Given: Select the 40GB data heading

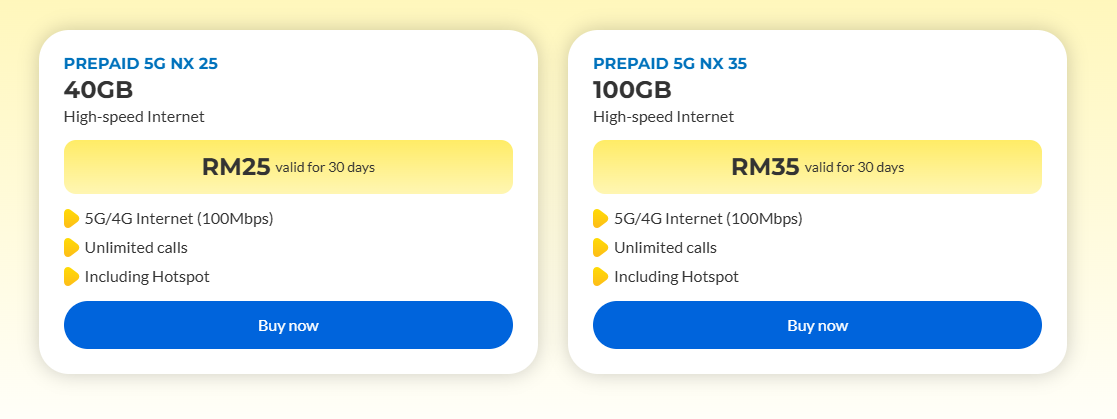Looking at the screenshot, I should tap(98, 90).
